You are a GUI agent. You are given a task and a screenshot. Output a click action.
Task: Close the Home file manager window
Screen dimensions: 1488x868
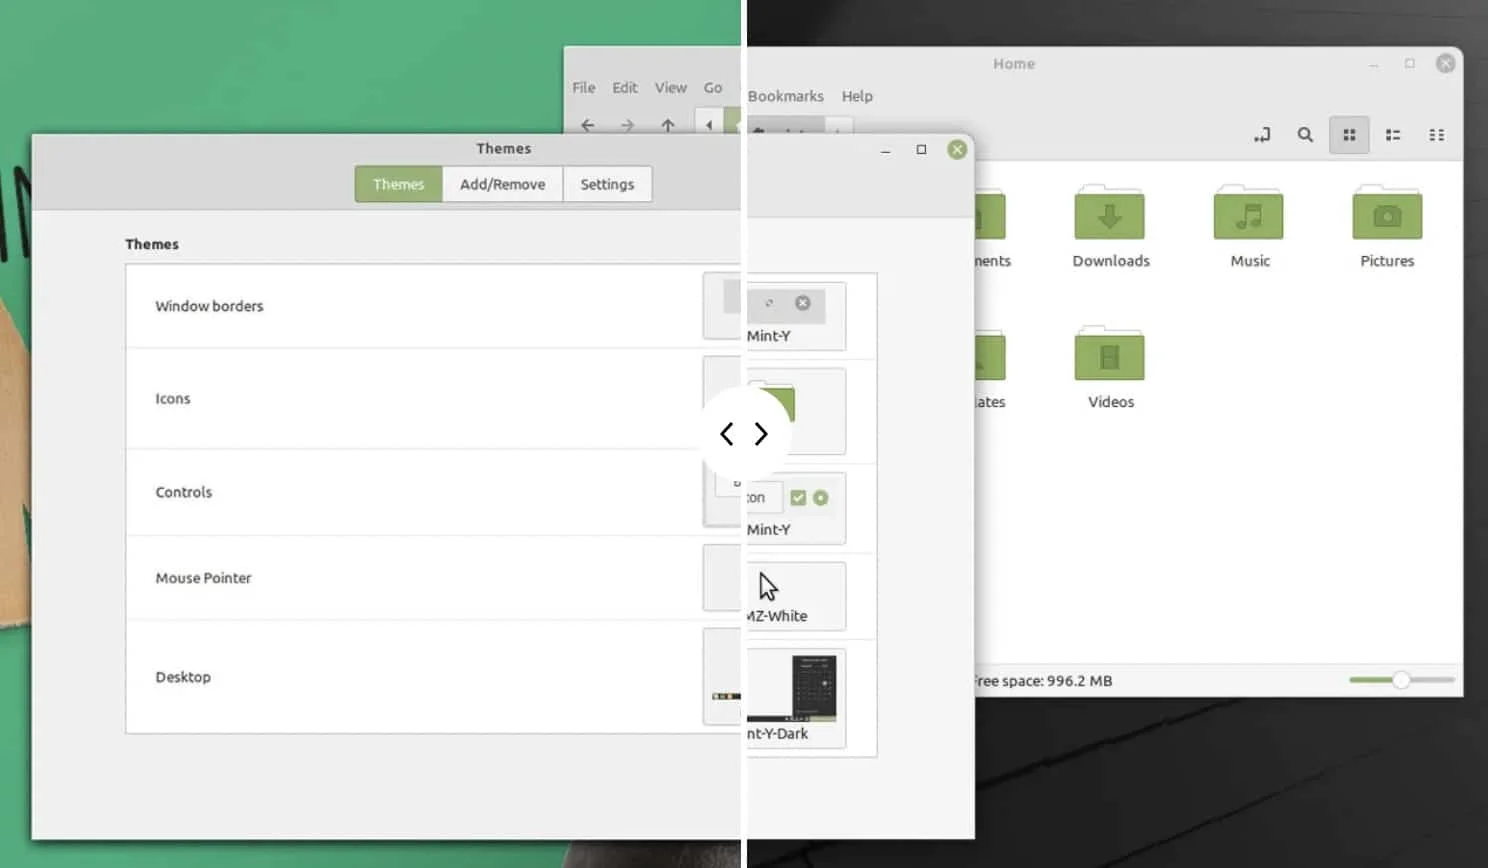(x=1445, y=63)
